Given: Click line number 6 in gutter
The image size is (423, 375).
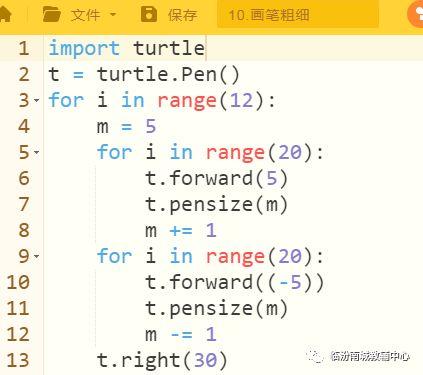Looking at the screenshot, I should [x=24, y=178].
